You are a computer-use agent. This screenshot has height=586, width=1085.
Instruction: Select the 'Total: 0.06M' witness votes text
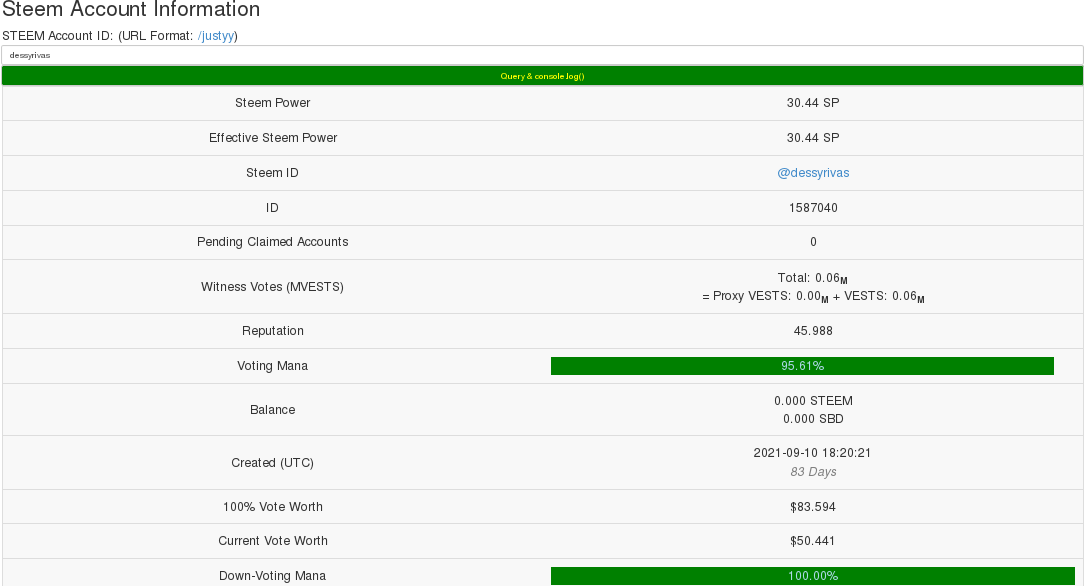tap(812, 278)
